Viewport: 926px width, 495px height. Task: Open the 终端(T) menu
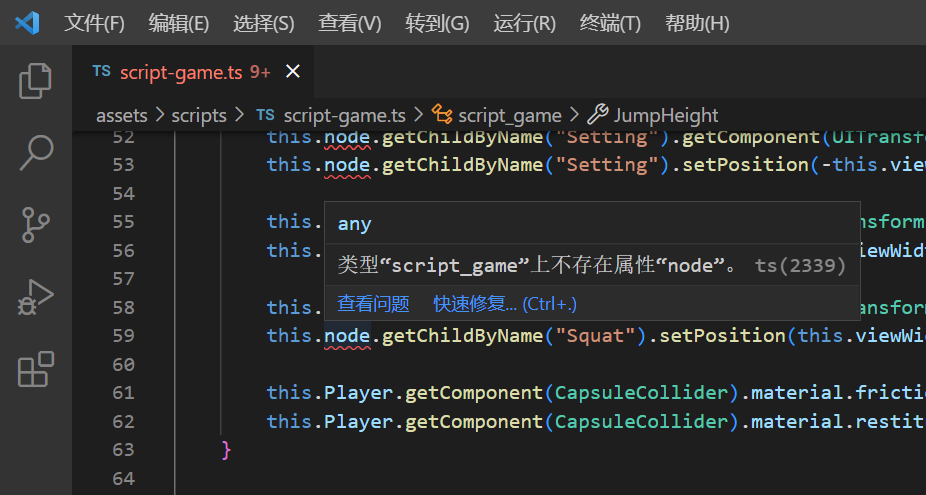point(610,23)
